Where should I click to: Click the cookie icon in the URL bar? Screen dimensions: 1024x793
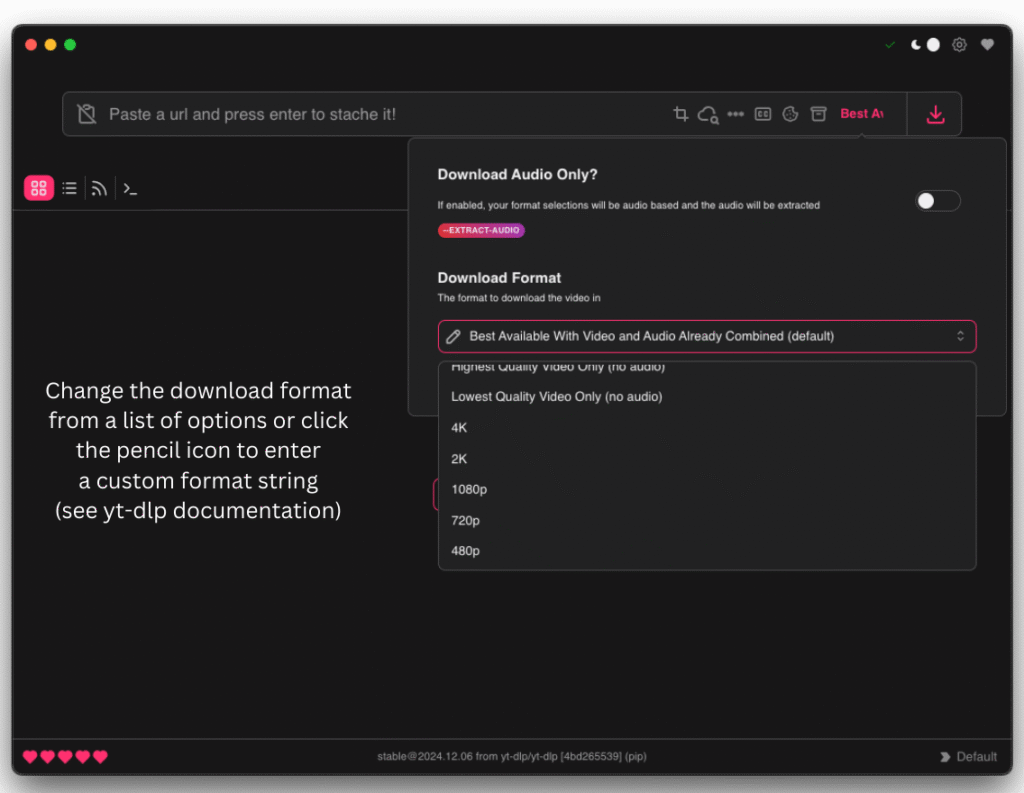pyautogui.click(x=790, y=114)
